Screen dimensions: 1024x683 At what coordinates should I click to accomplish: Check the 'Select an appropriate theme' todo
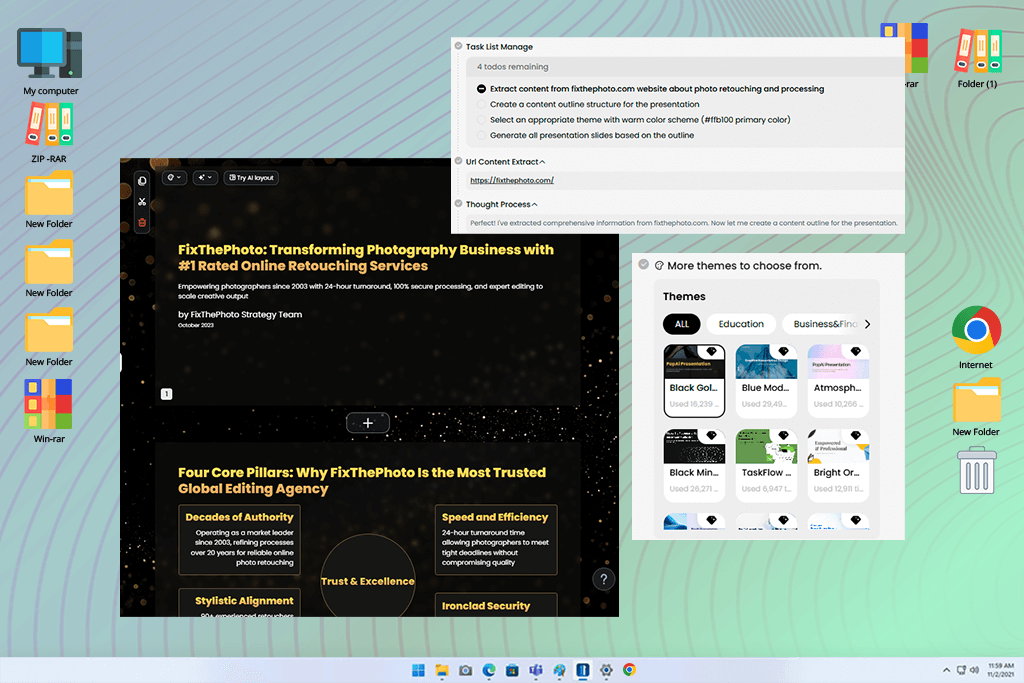481,120
